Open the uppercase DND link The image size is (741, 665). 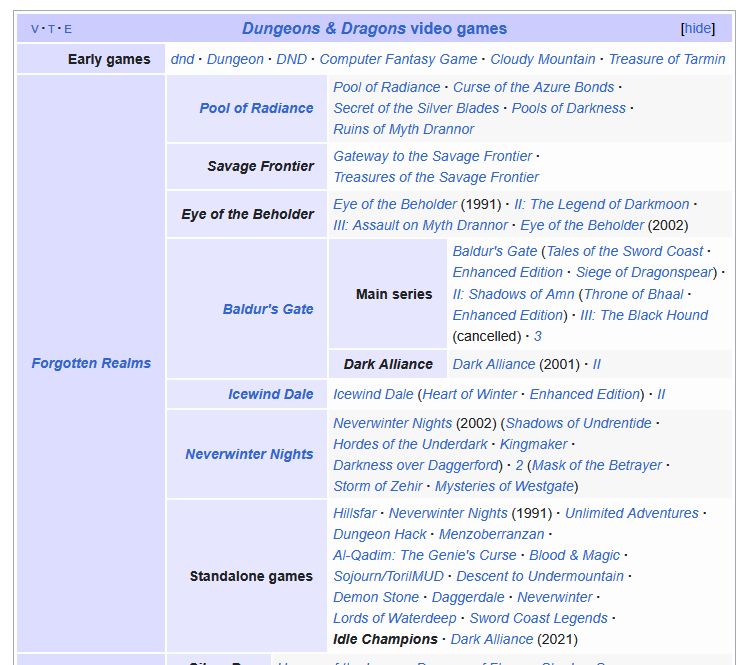click(291, 59)
